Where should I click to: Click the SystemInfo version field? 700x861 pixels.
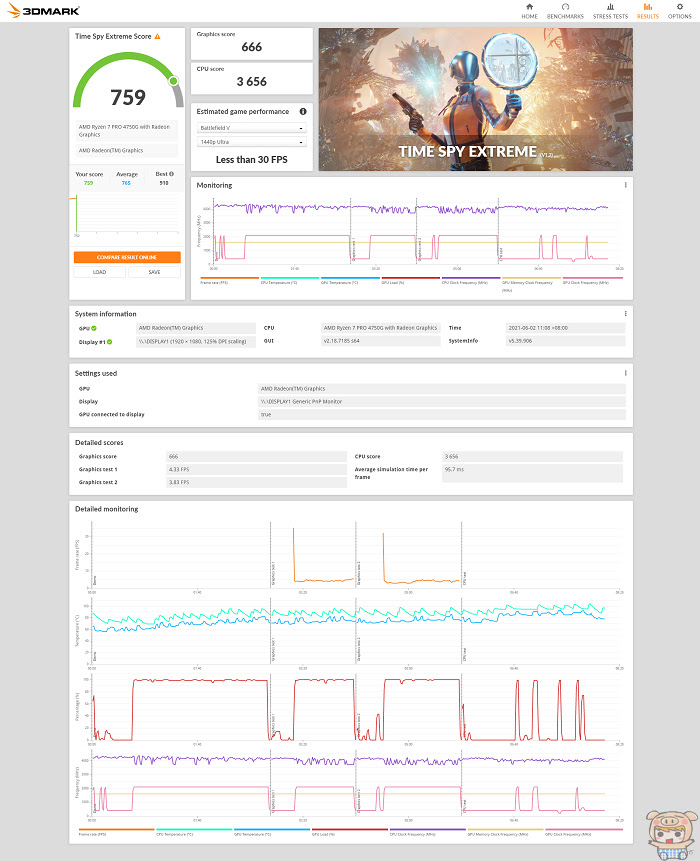(x=565, y=341)
